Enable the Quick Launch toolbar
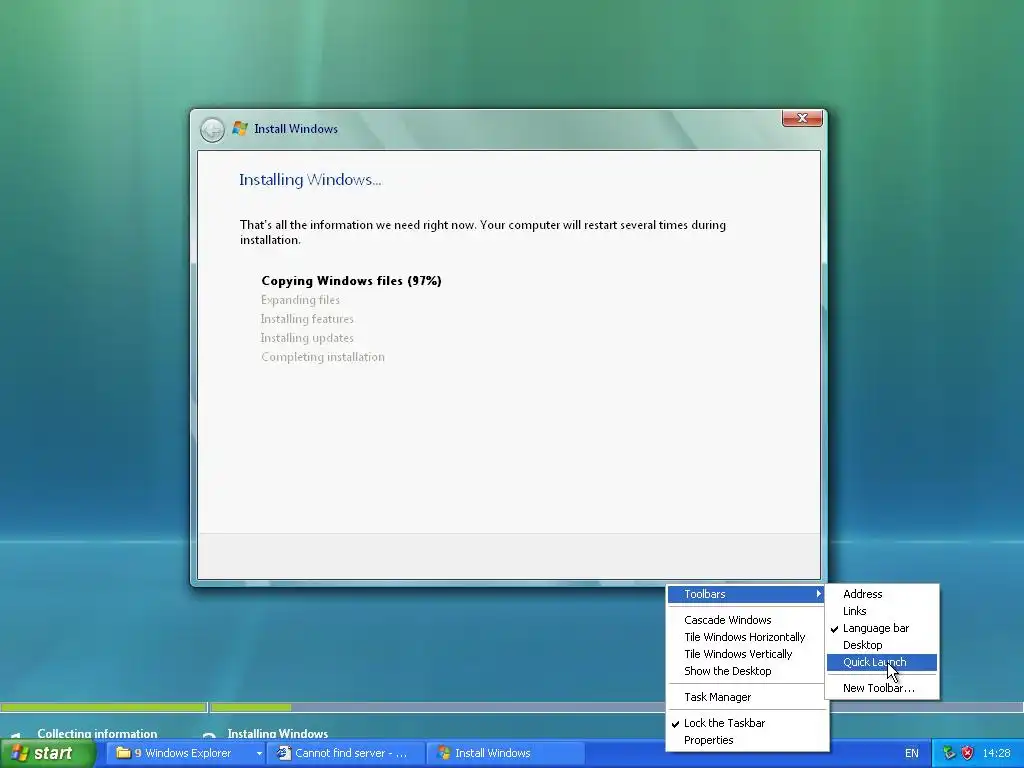Screen dimensions: 1024x768 882,662
